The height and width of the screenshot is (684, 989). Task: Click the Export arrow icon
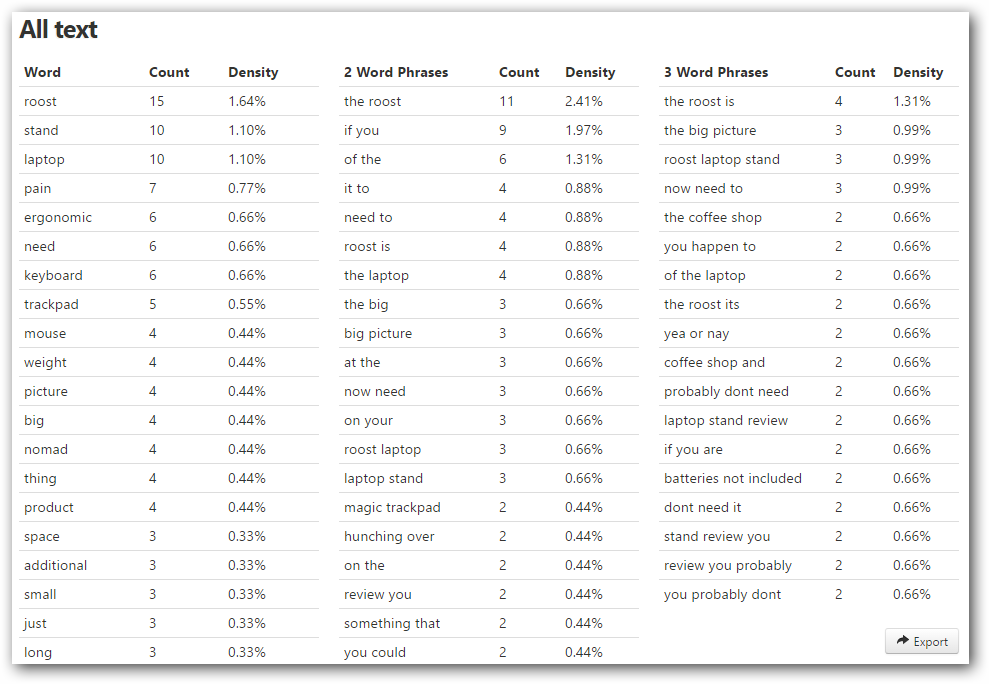point(903,640)
